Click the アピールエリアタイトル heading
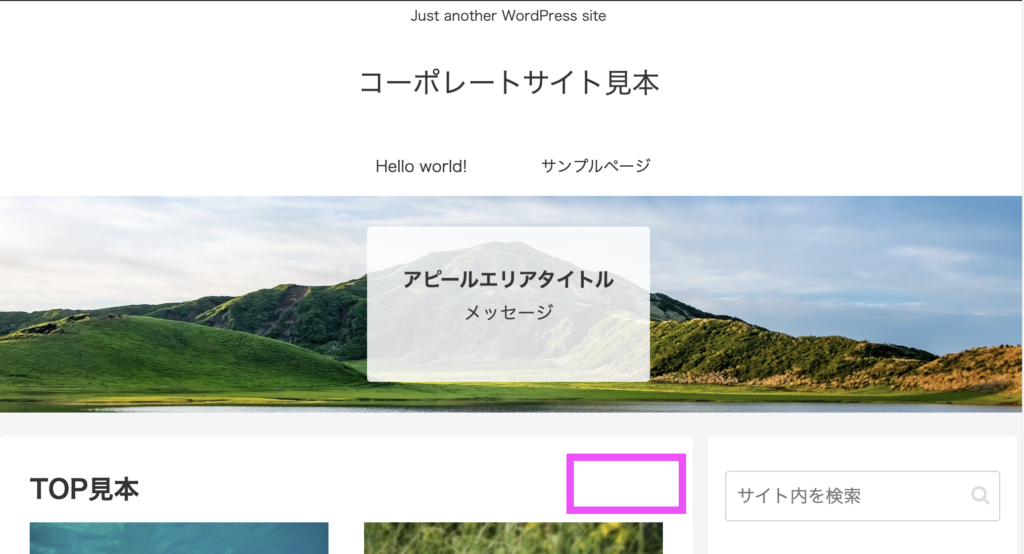1024x554 pixels. pos(508,280)
